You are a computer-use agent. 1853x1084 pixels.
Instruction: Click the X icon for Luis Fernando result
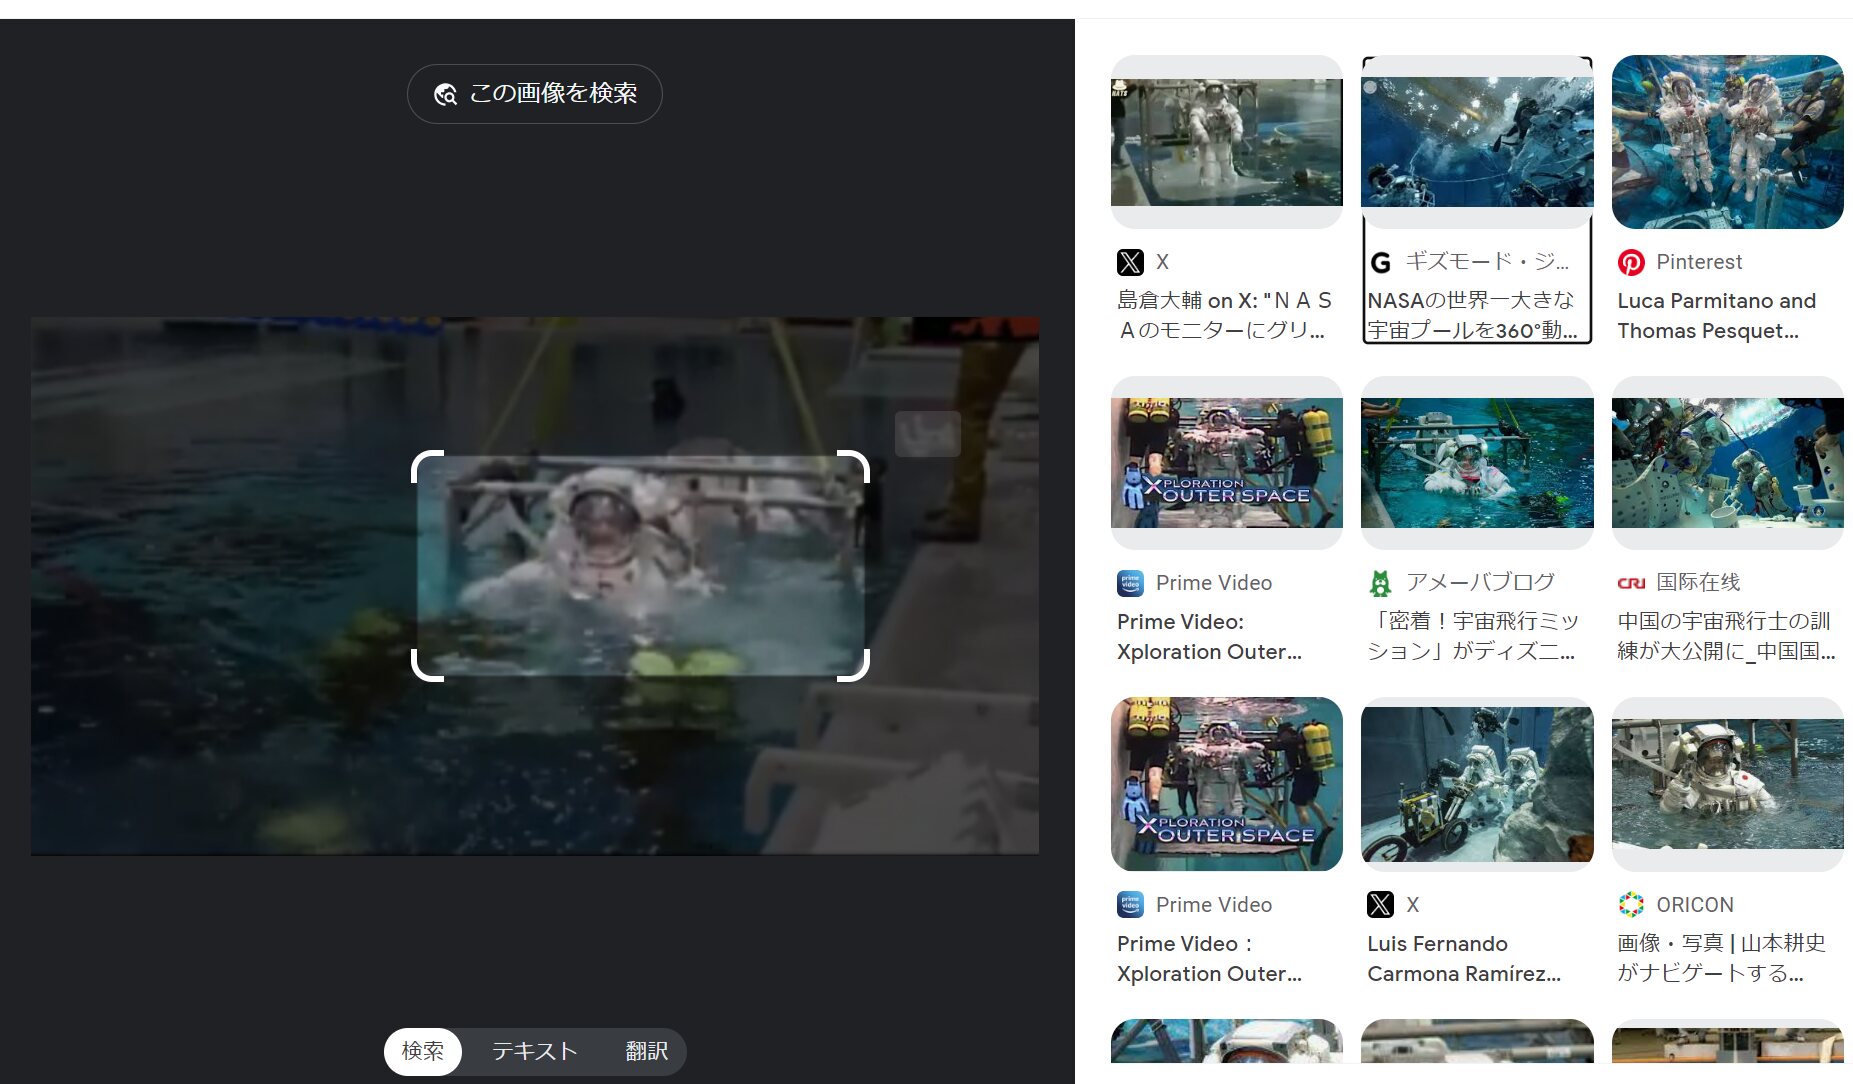coord(1381,905)
